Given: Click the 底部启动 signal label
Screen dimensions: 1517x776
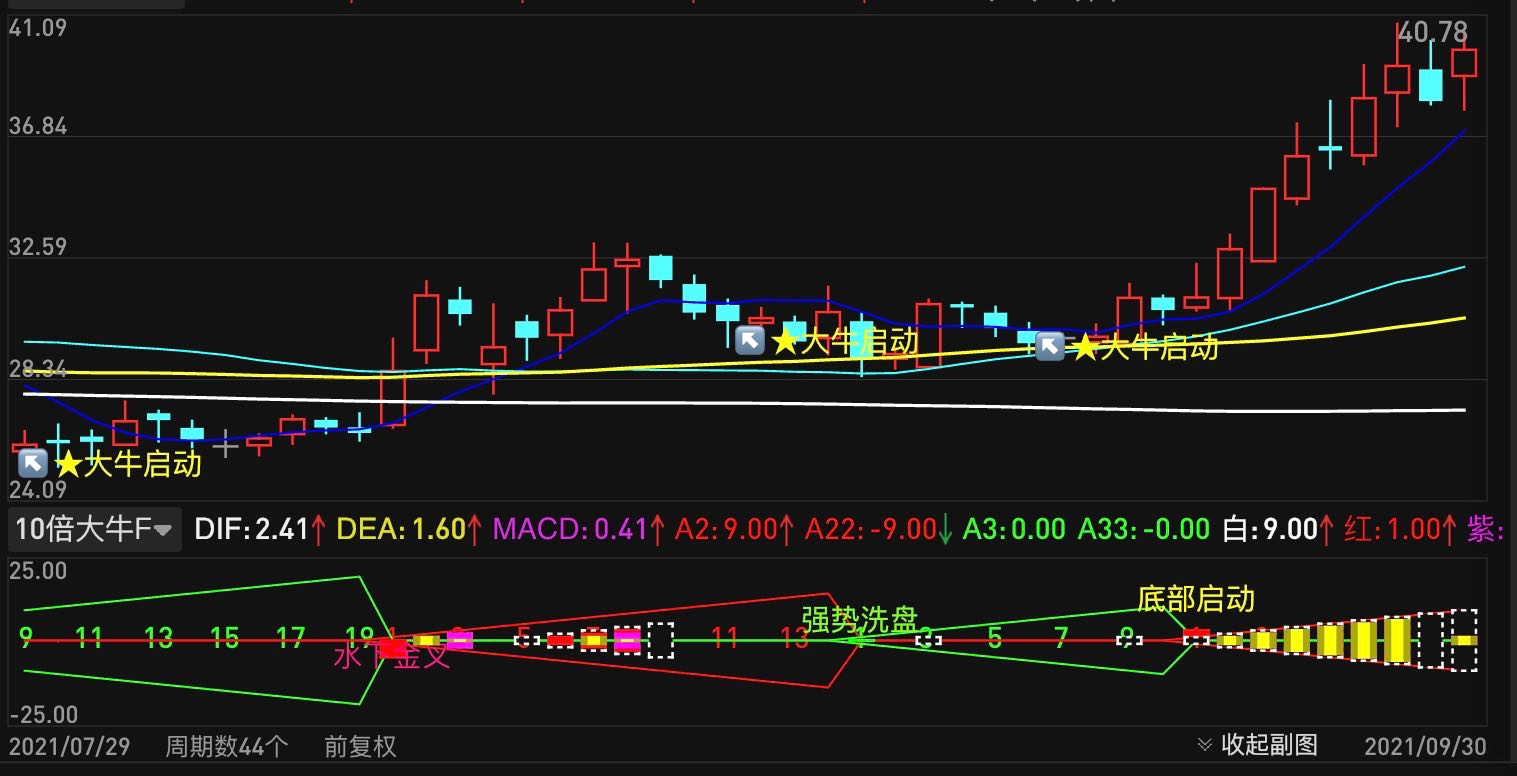Looking at the screenshot, I should click(1196, 599).
